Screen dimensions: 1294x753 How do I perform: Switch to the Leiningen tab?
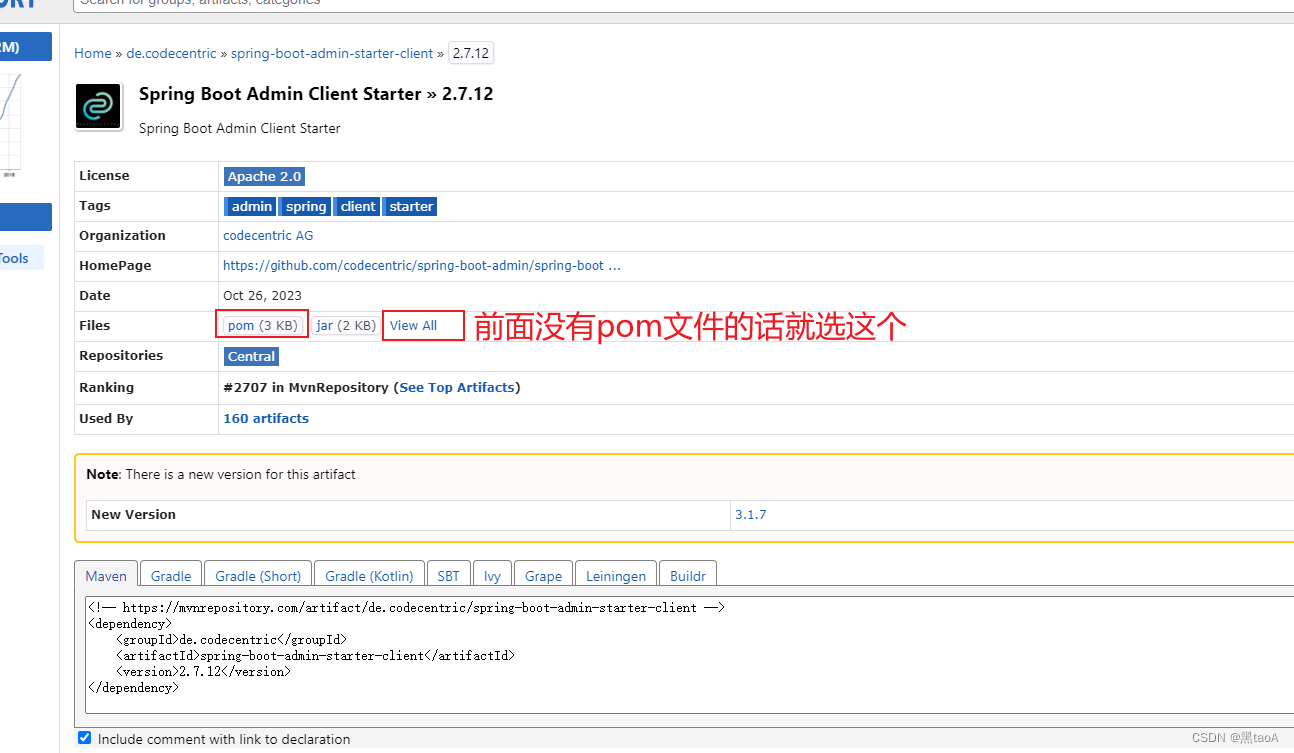click(x=616, y=576)
